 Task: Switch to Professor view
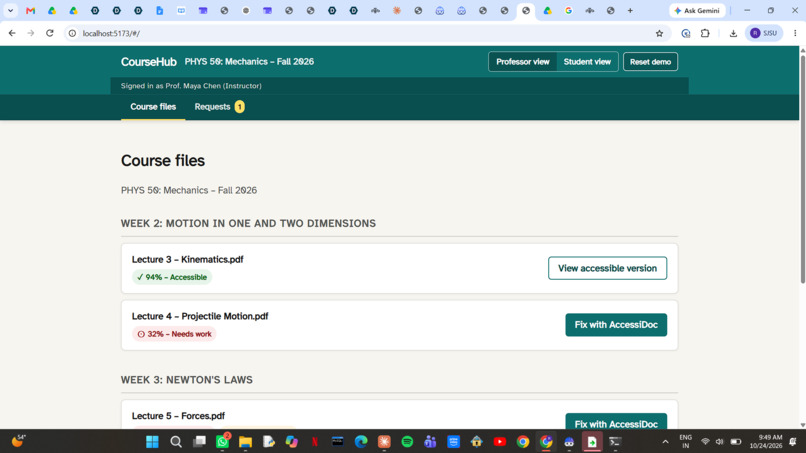coord(523,62)
